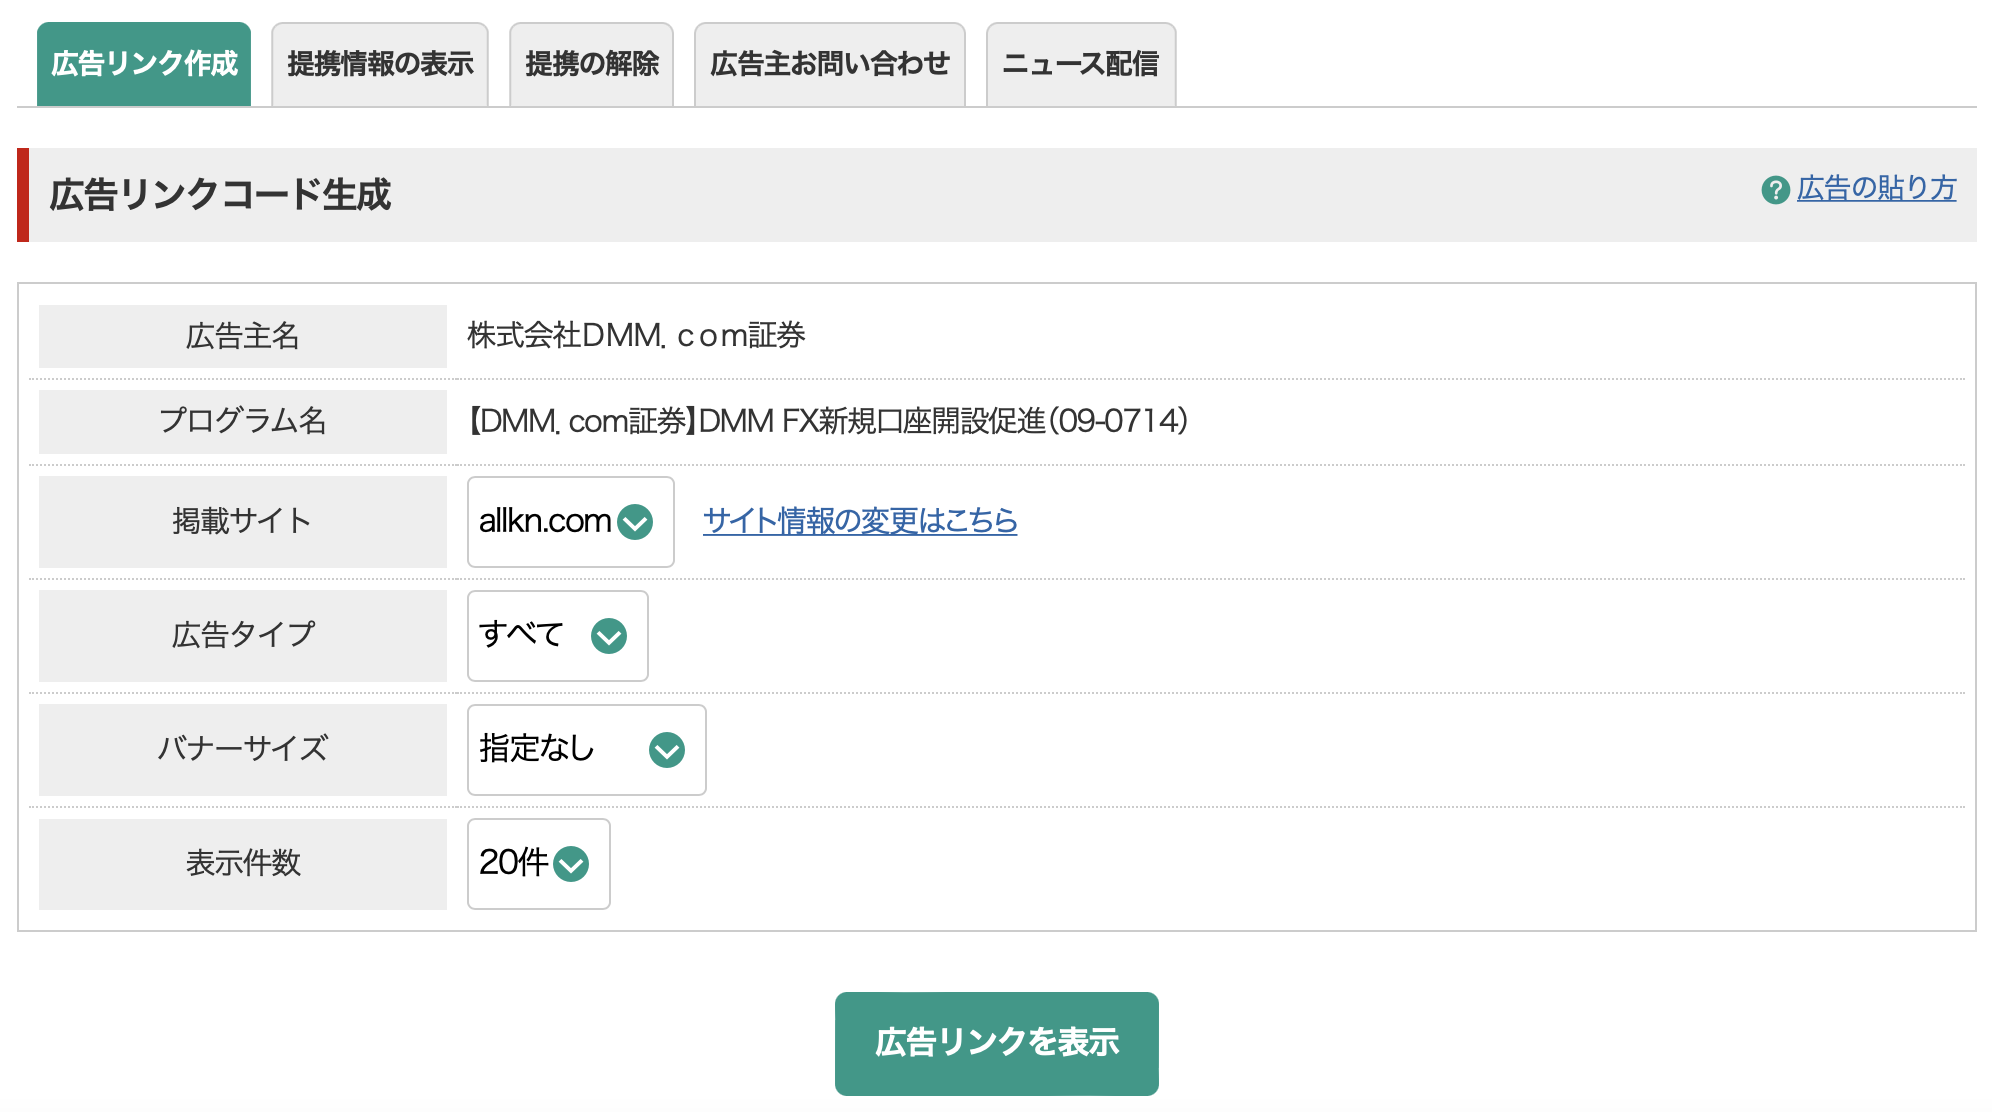Click the 広告リンクを表示 button

click(997, 1043)
